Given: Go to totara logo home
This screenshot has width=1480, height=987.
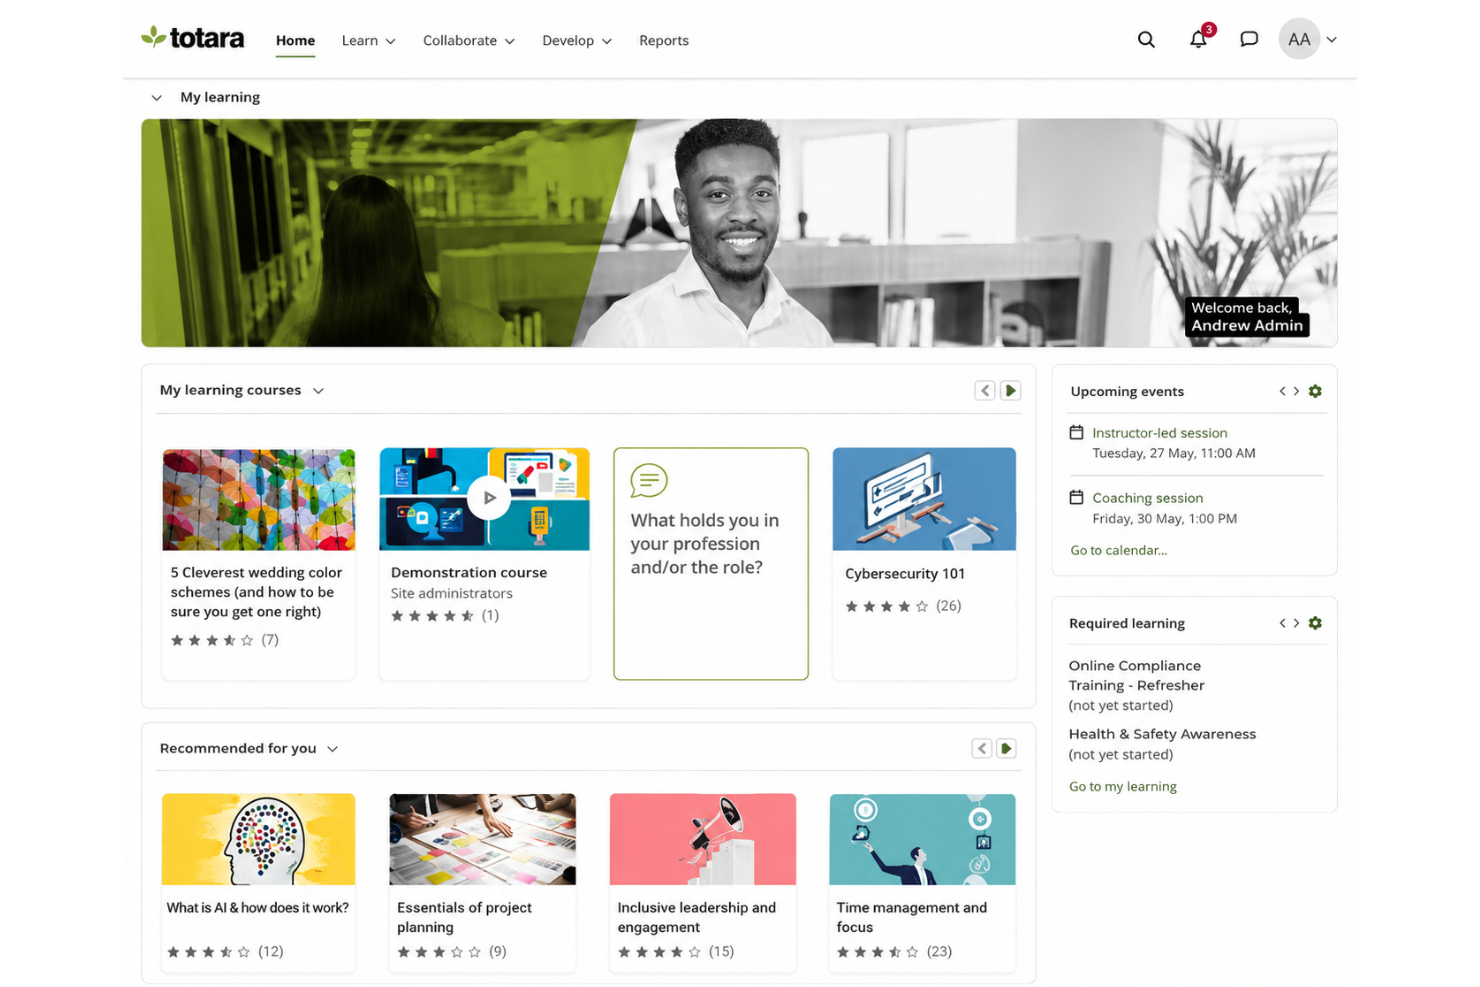Looking at the screenshot, I should pyautogui.click(x=192, y=38).
